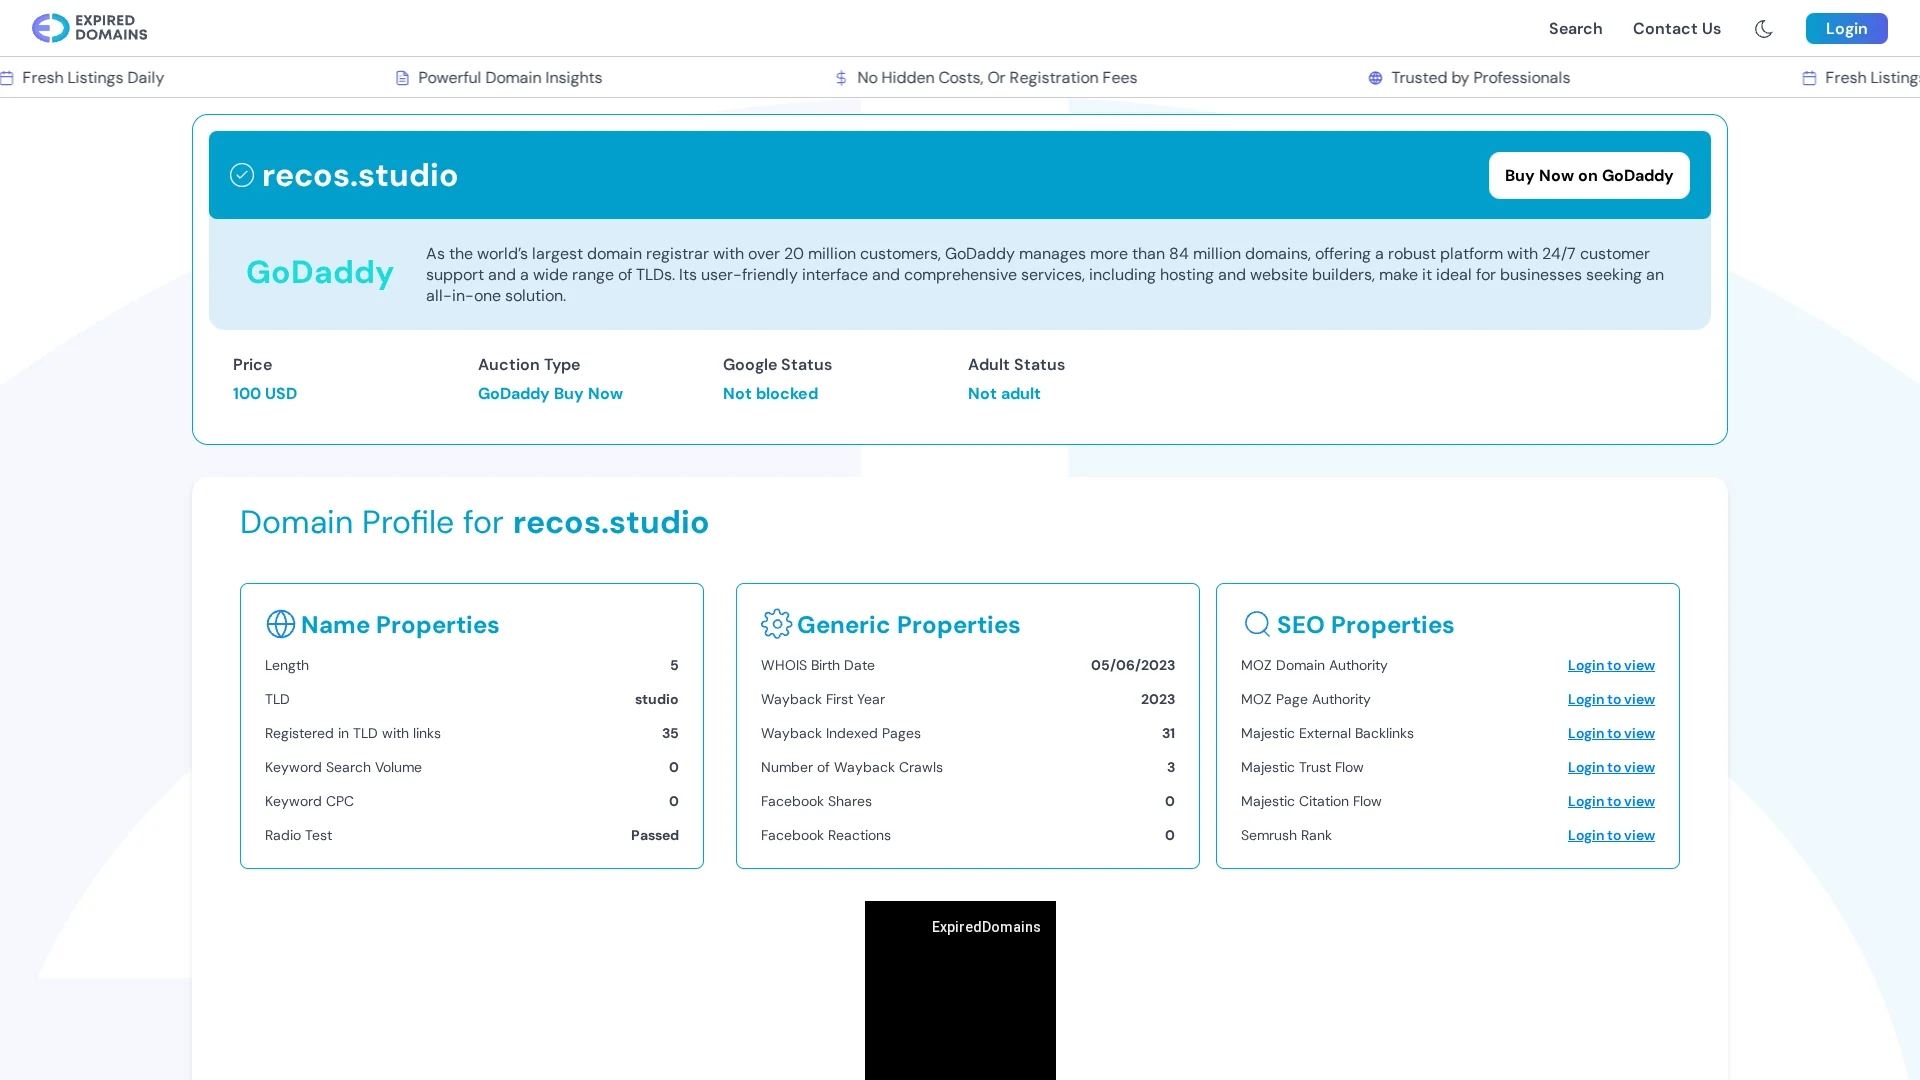The image size is (1920, 1080).
Task: Click Login to view for MOZ Domain Authority
Action: point(1611,666)
